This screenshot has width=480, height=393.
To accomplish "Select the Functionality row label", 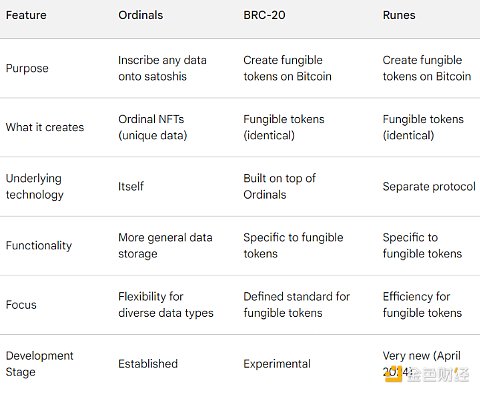I will (39, 246).
